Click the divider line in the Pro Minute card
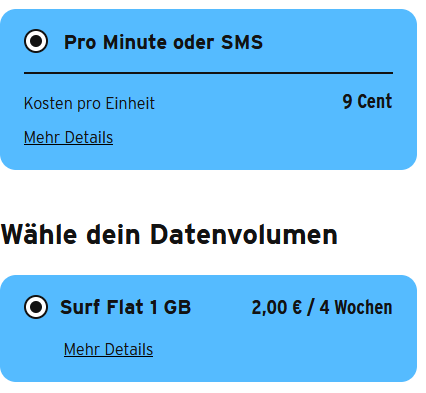426x393 pixels. (x=208, y=73)
